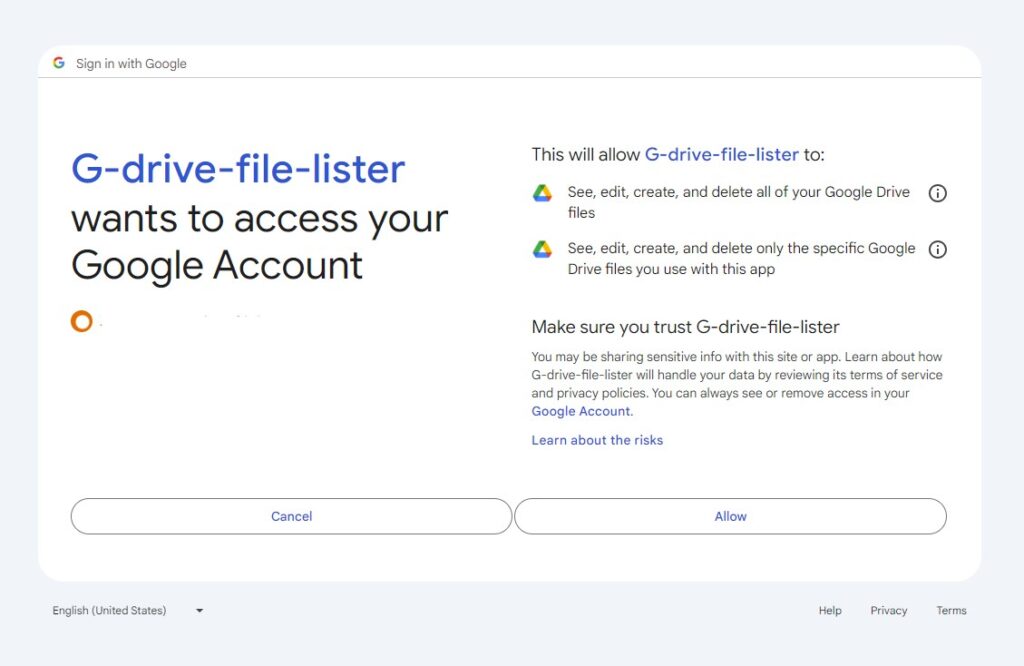The width and height of the screenshot is (1024, 666).
Task: Click the "Make sure you trust G-drive-file-lister" heading
Action: pos(686,327)
